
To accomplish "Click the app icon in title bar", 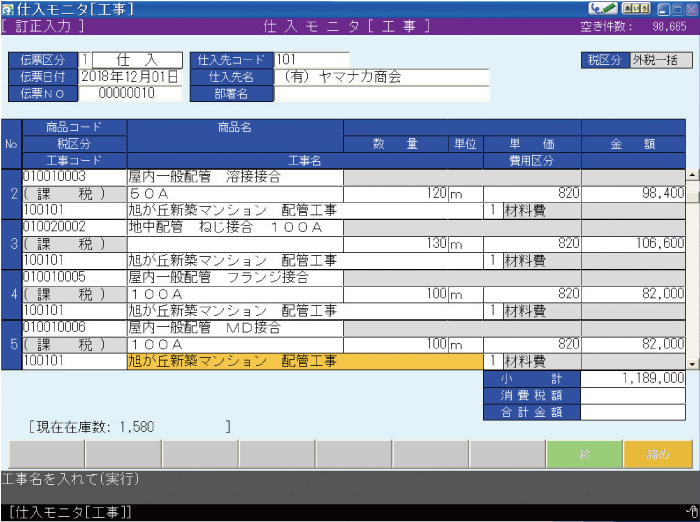I will point(8,8).
